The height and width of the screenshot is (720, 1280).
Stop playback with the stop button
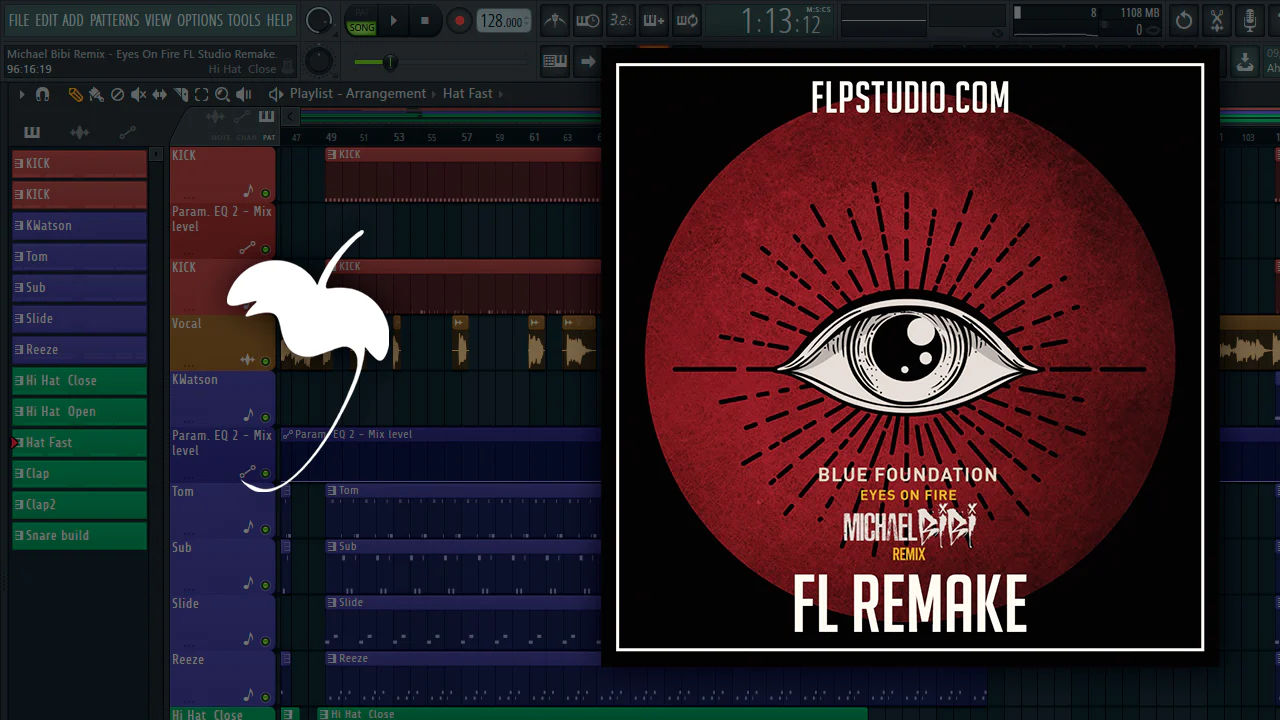tap(425, 20)
